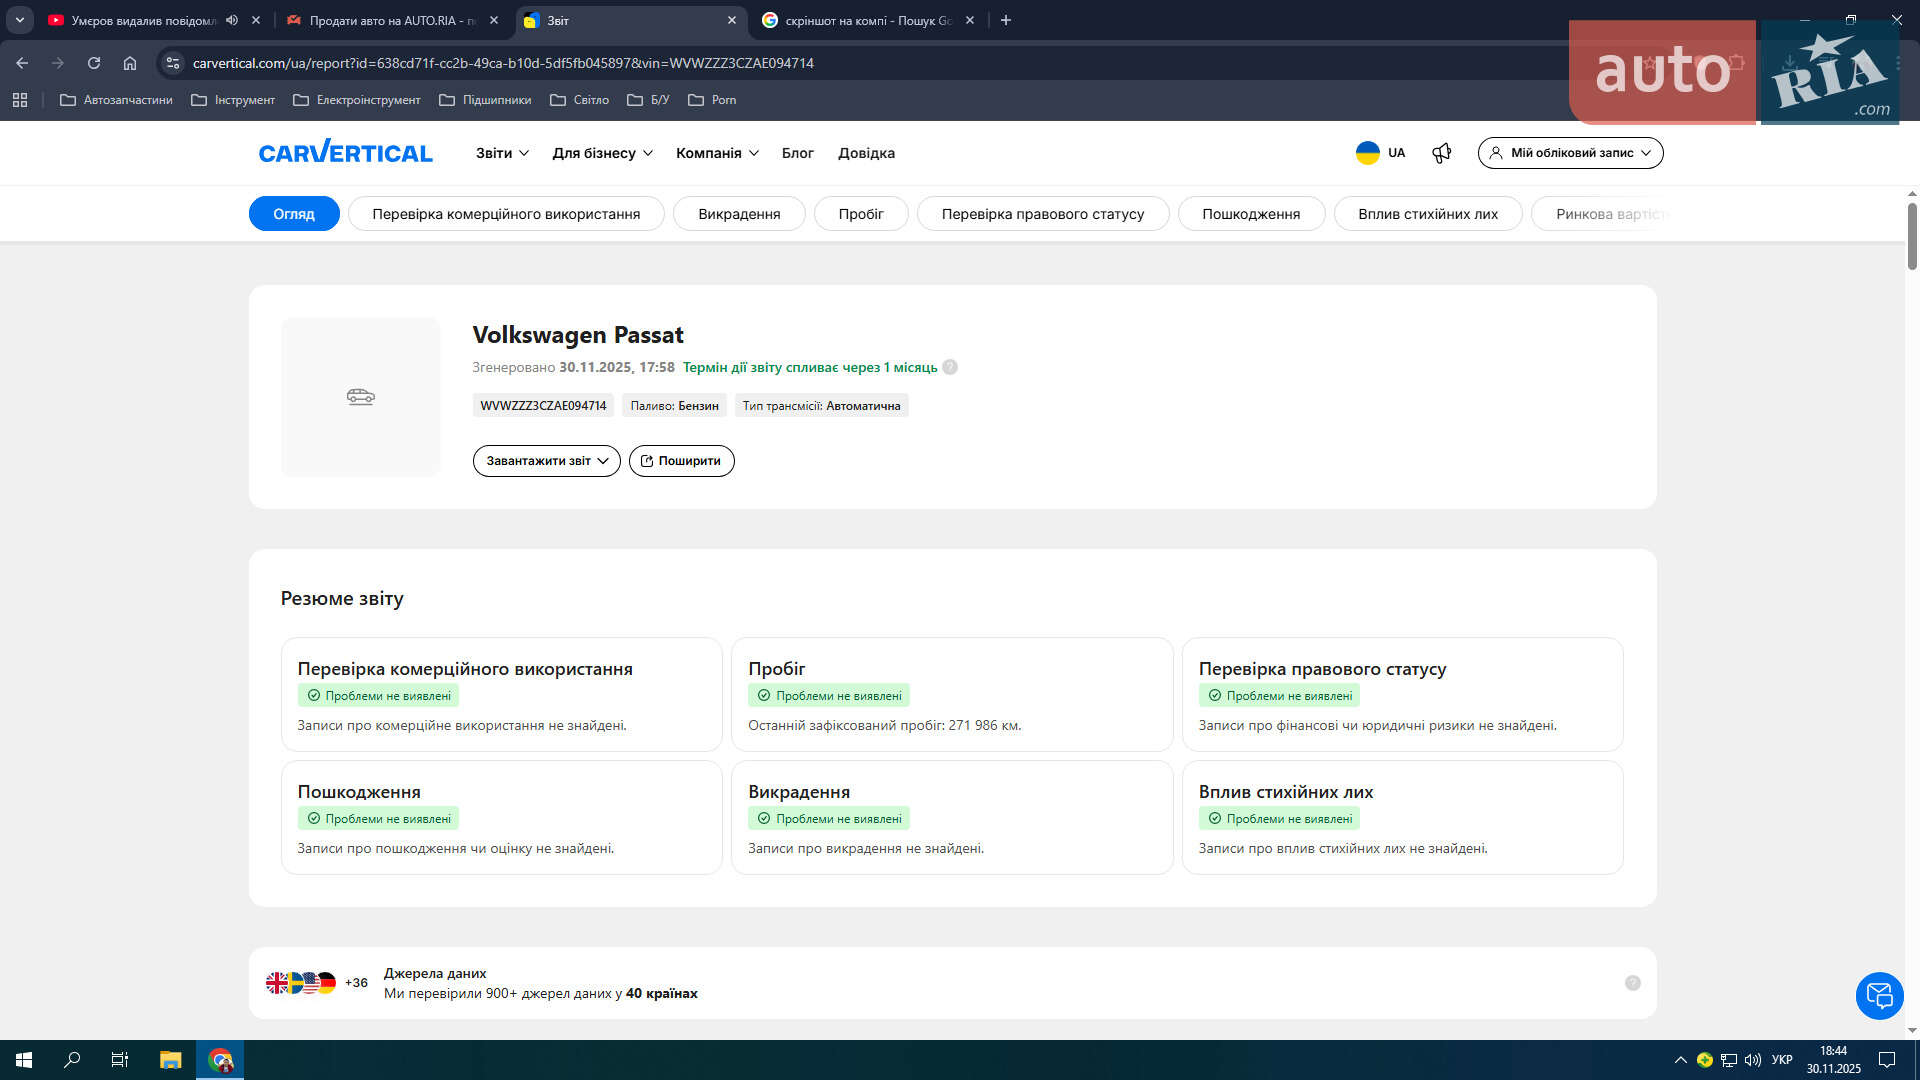
Task: Click the page vertical scrollbar
Action: pyautogui.click(x=1912, y=236)
